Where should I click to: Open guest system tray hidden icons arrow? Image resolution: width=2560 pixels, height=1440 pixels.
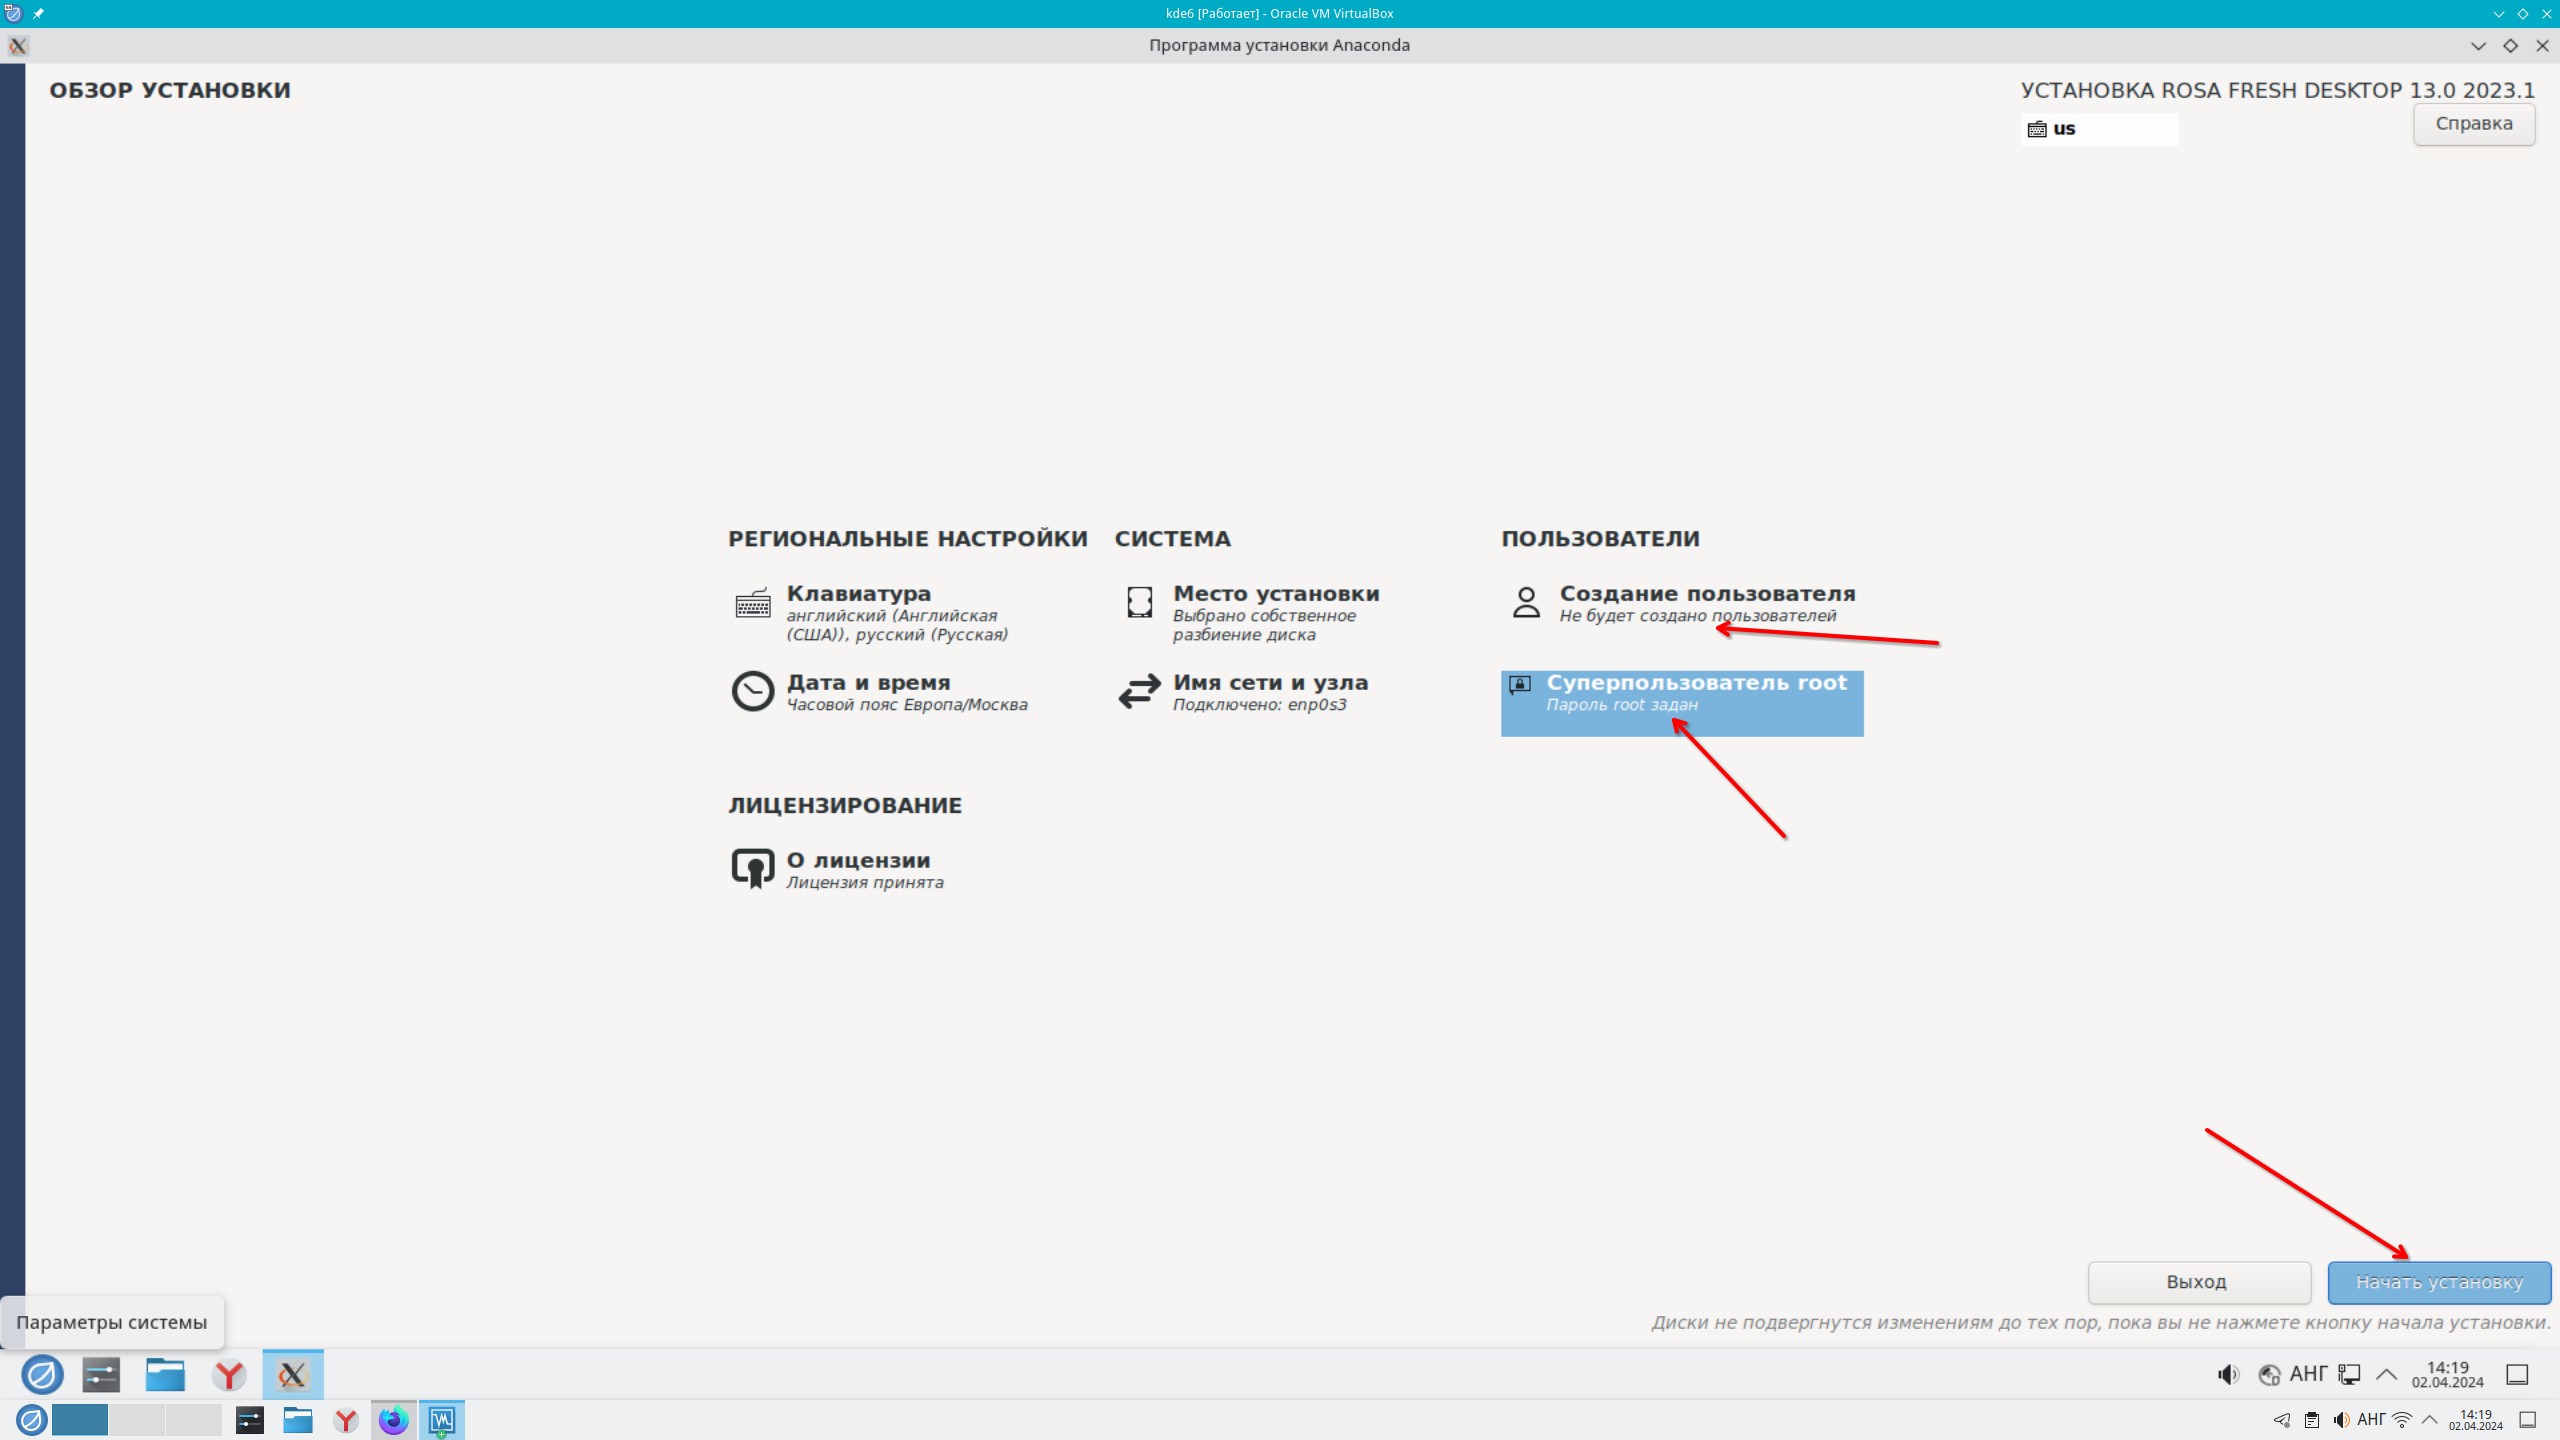(x=2386, y=1374)
